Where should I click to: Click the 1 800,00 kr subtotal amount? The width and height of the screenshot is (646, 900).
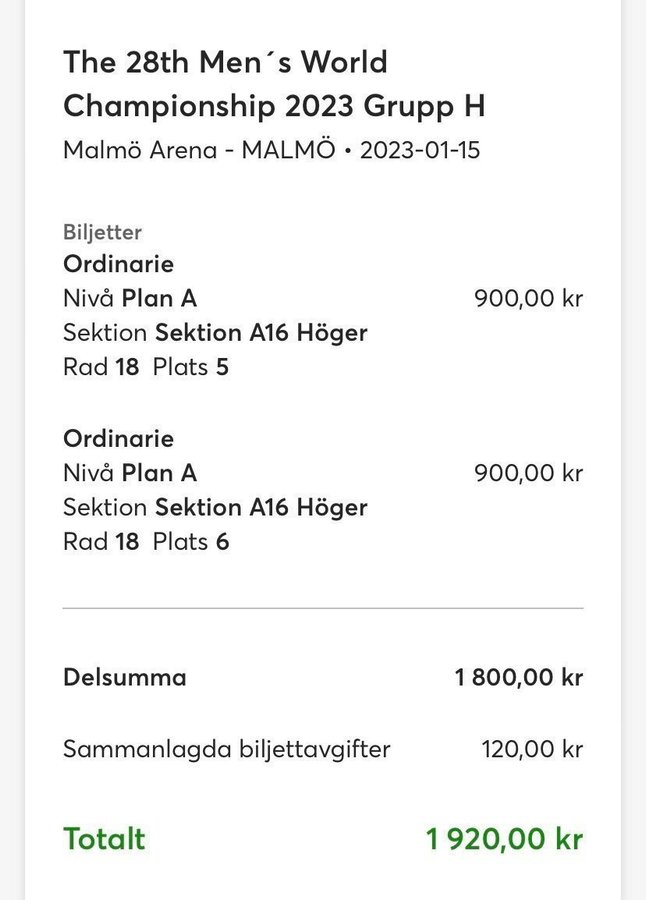click(519, 677)
